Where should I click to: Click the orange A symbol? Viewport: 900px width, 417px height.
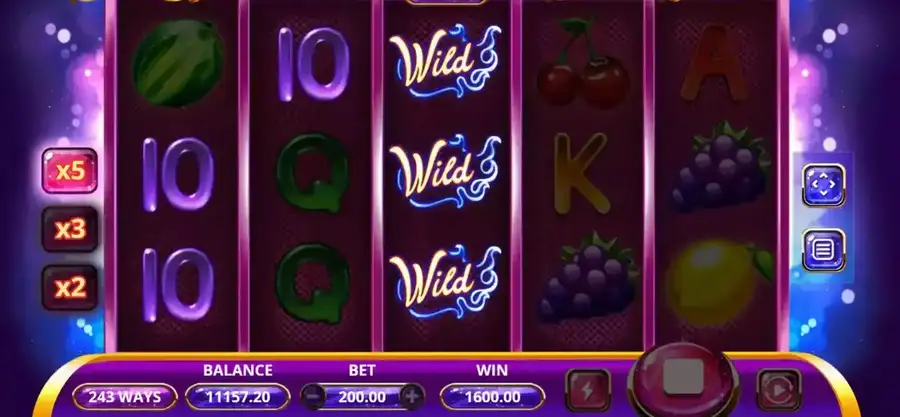tap(713, 63)
